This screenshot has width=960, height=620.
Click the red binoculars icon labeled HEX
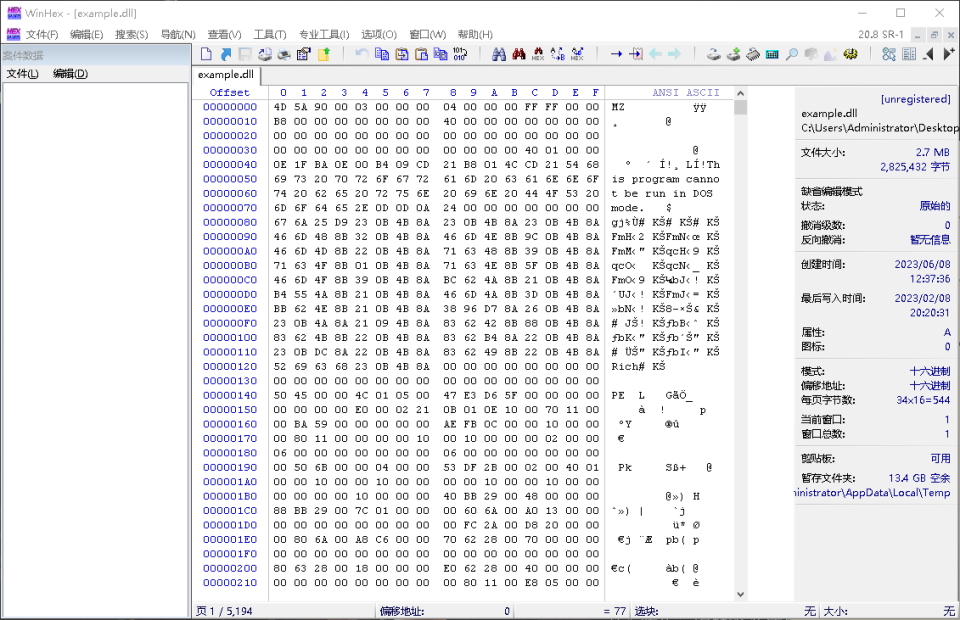point(538,54)
